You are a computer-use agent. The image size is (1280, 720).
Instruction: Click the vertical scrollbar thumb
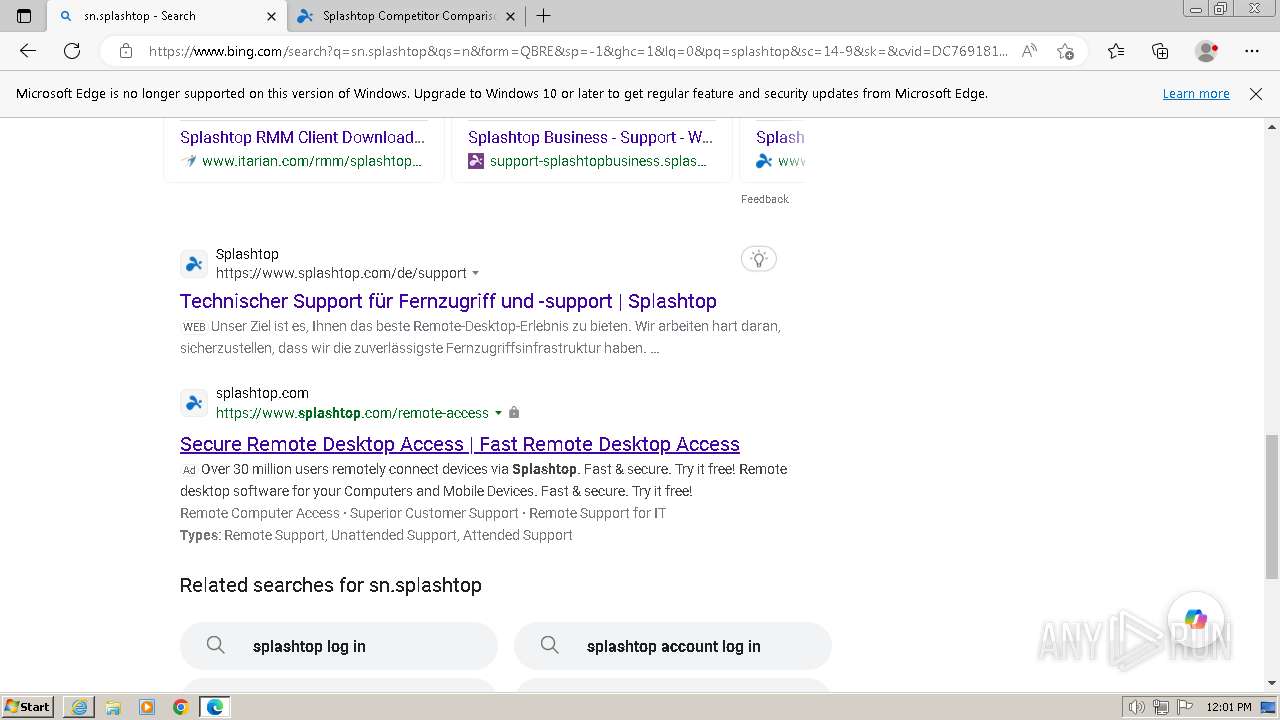(1272, 506)
